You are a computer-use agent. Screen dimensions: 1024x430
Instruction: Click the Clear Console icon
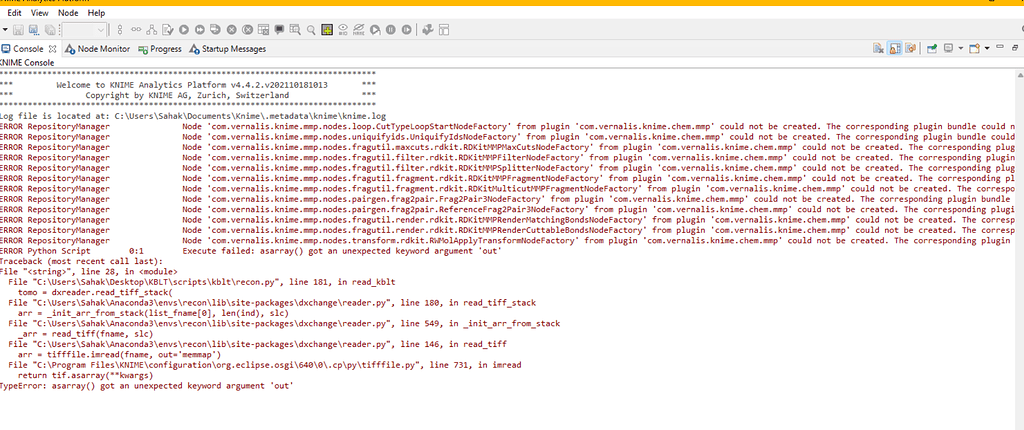point(878,48)
